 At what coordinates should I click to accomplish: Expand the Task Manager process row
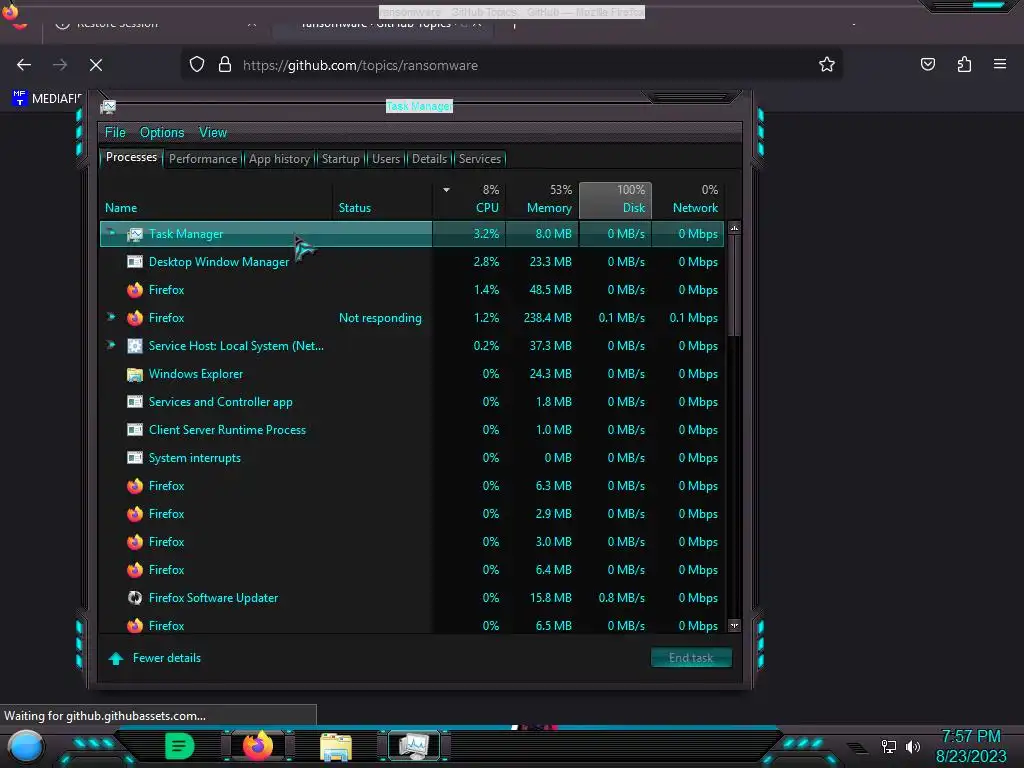(111, 233)
